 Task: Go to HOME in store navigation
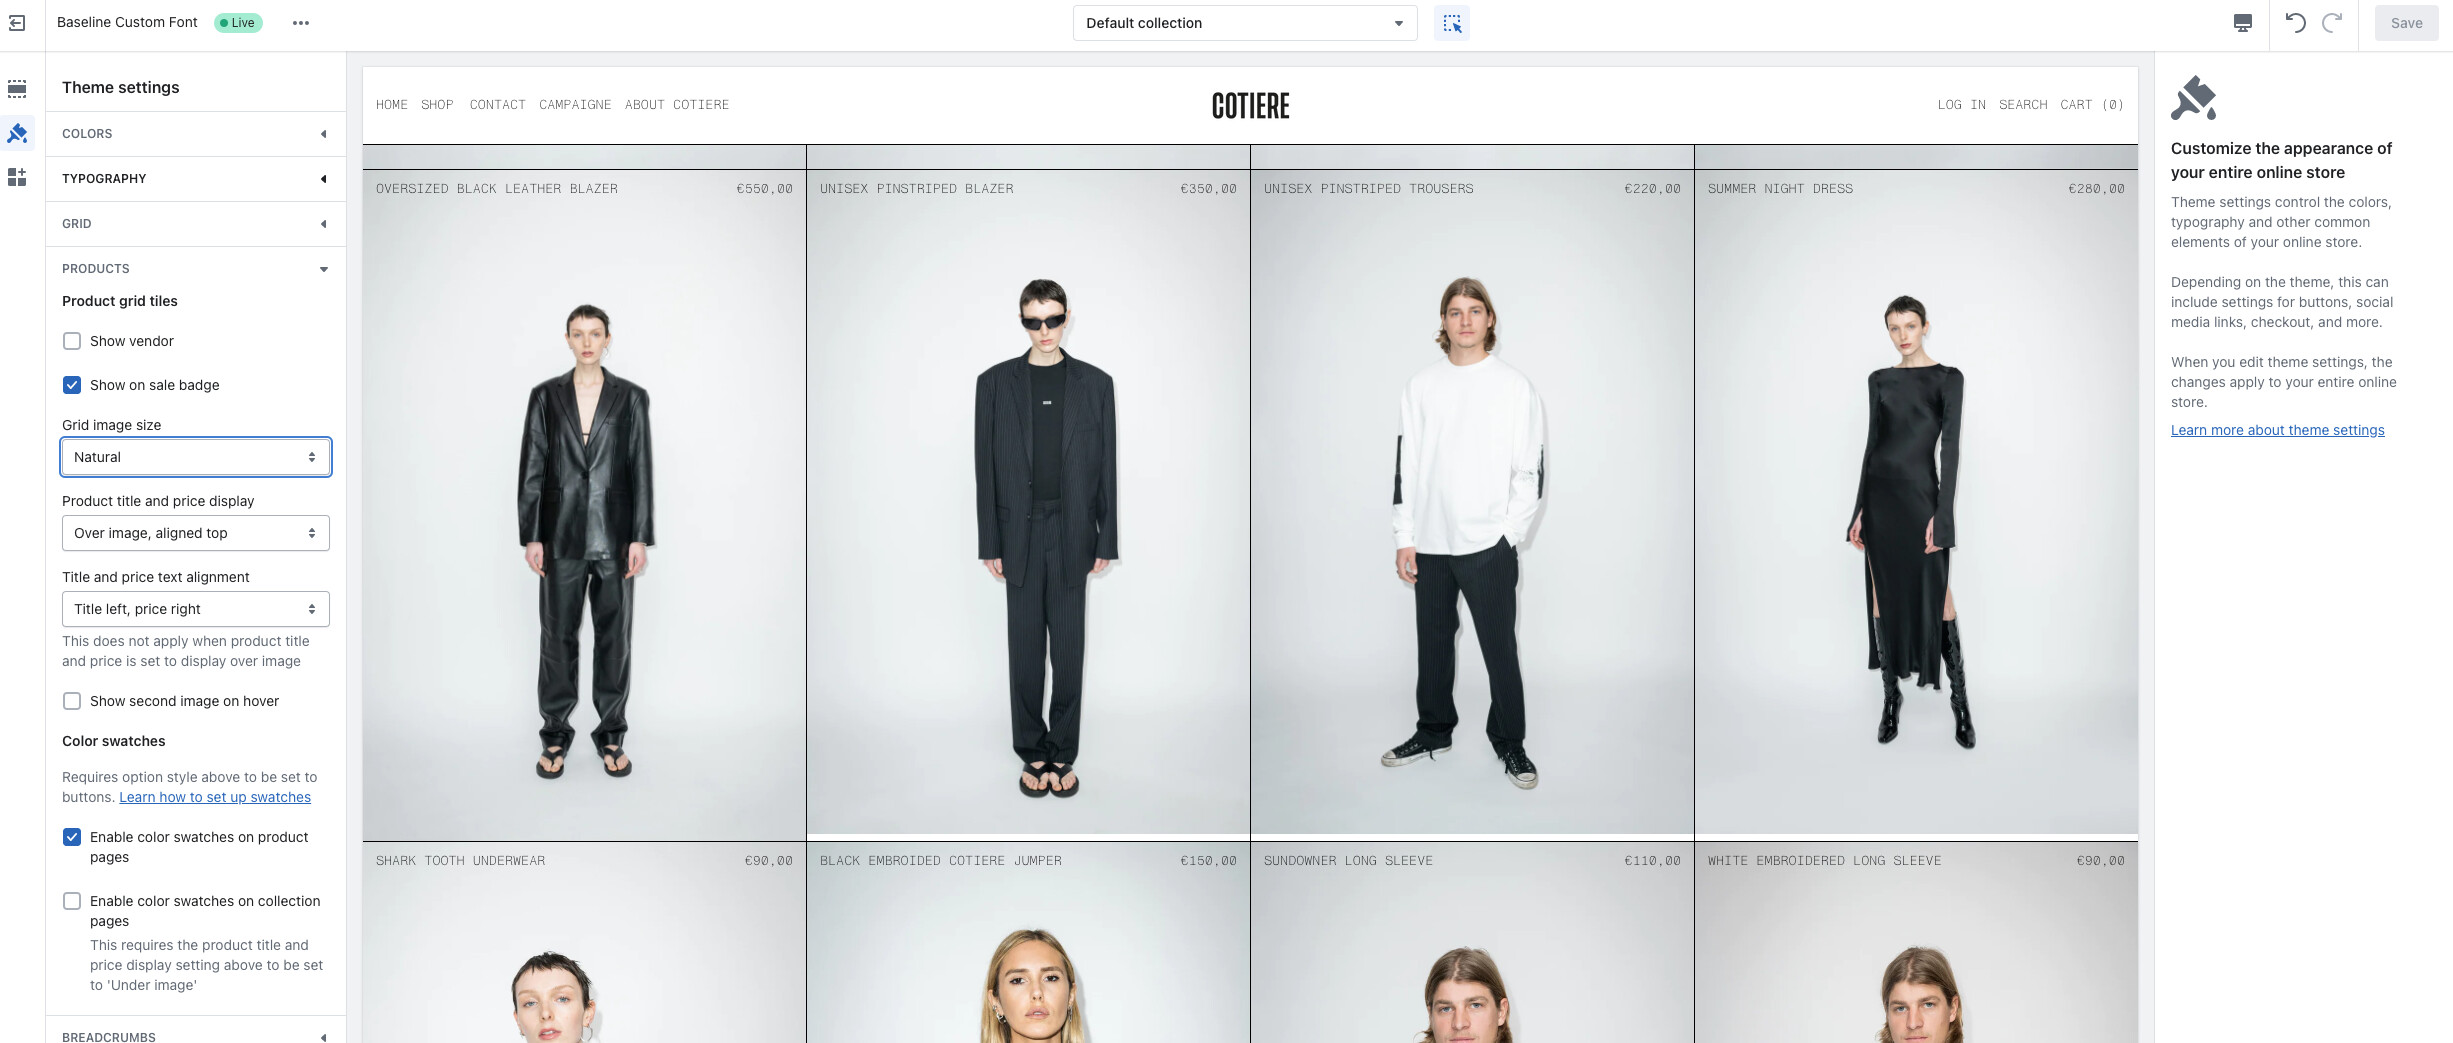(x=392, y=105)
